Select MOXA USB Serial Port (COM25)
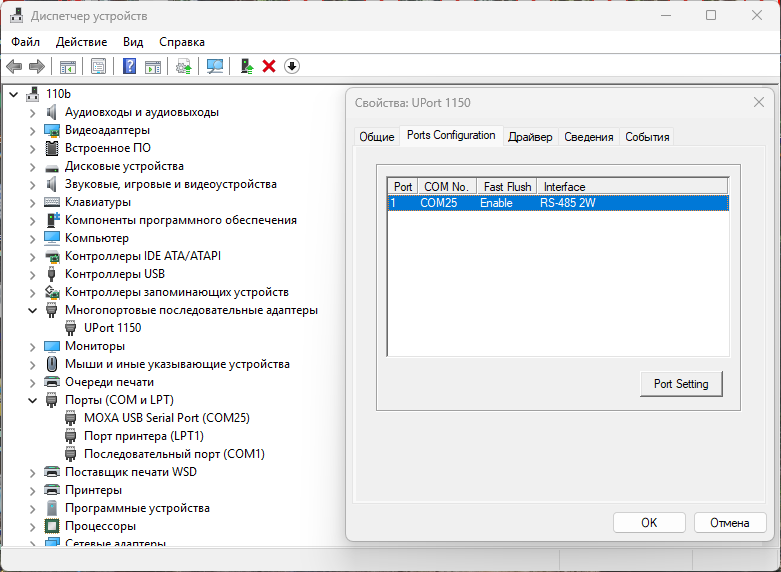This screenshot has width=781, height=572. [x=167, y=418]
